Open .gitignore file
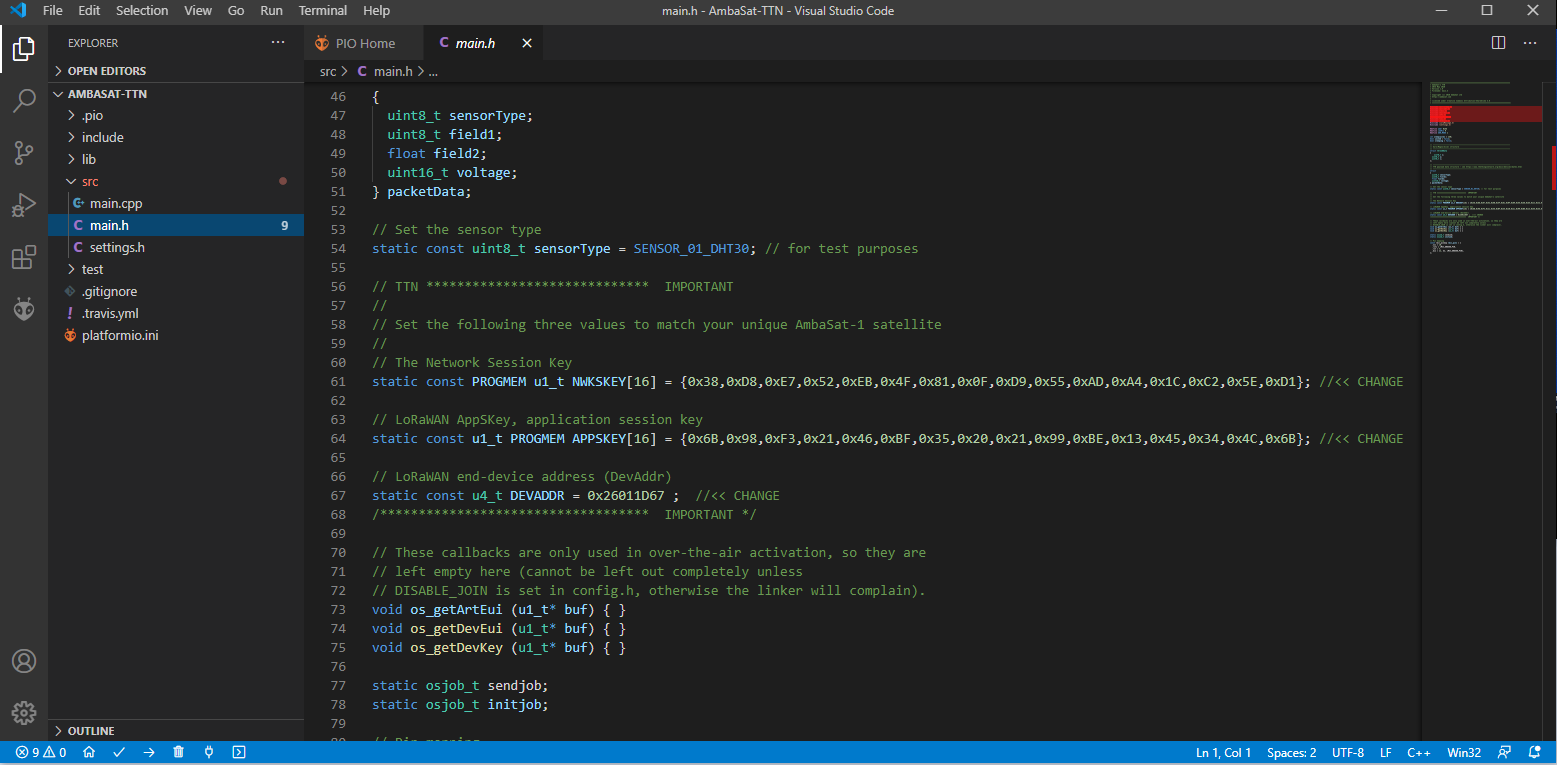This screenshot has width=1557, height=765. (x=176, y=292)
